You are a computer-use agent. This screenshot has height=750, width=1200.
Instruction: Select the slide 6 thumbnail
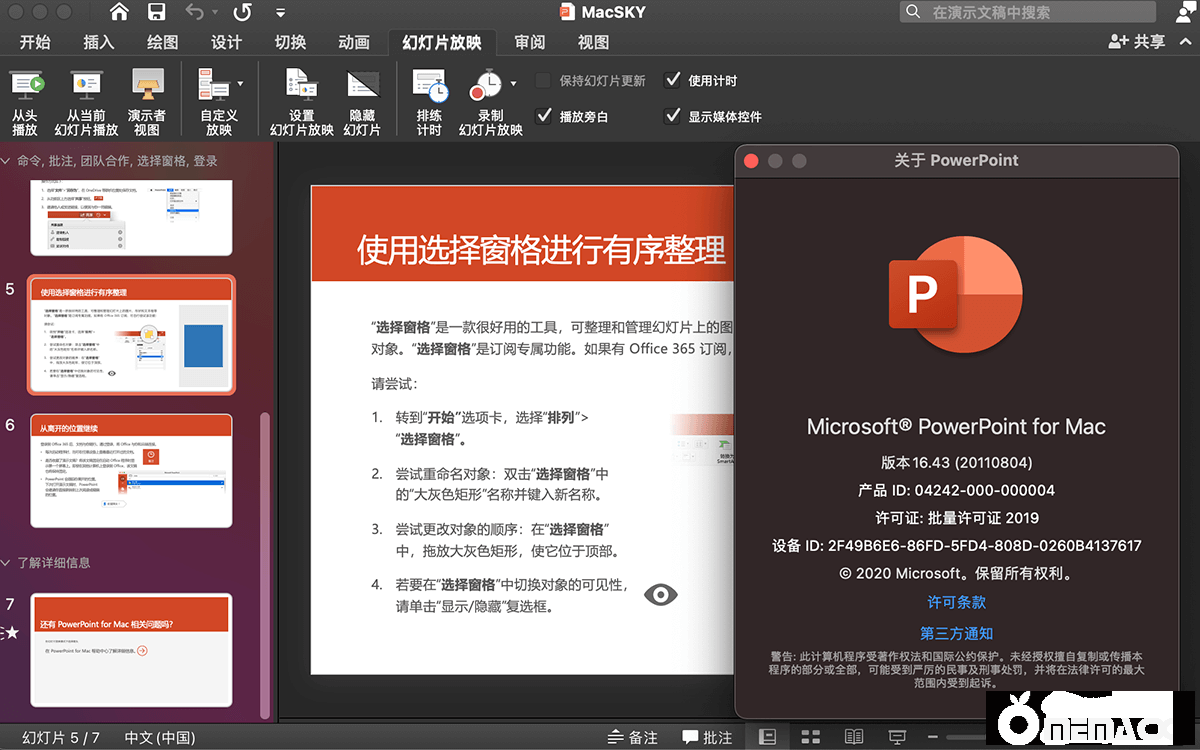[x=131, y=471]
